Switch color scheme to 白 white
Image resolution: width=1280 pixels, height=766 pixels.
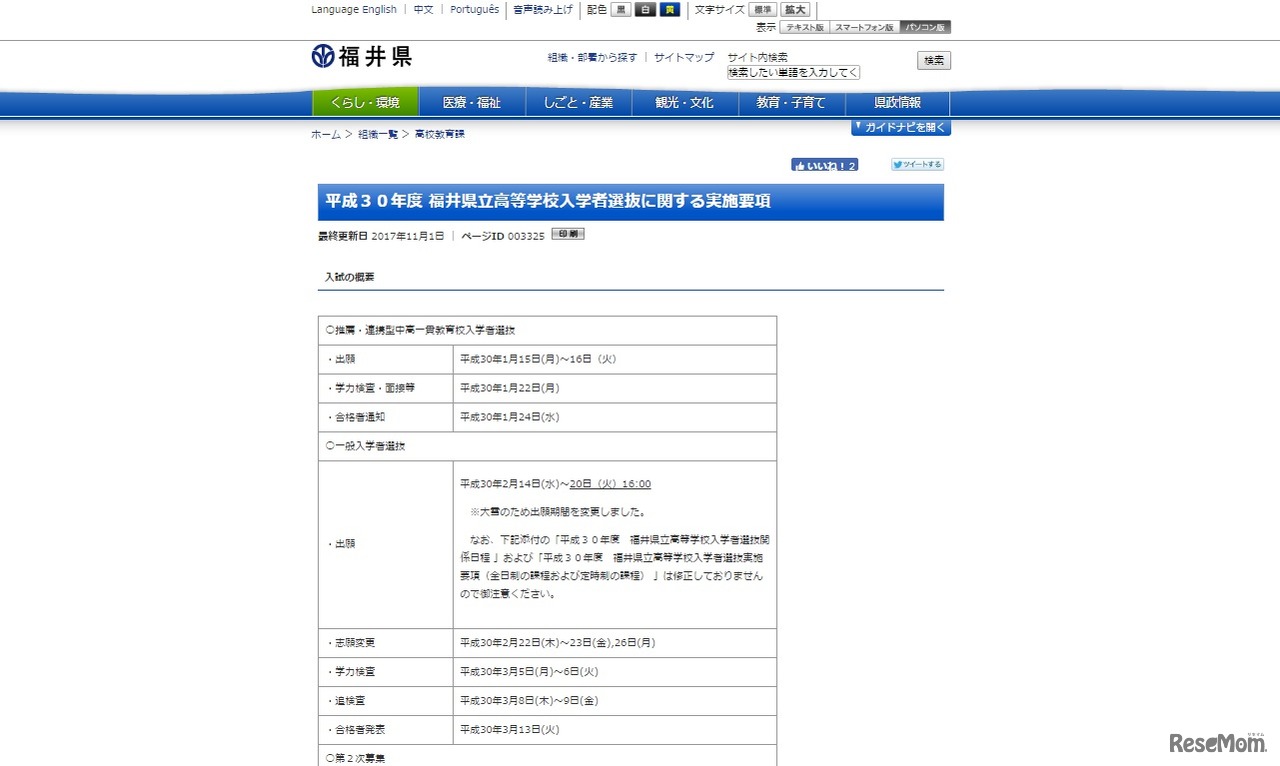[x=645, y=9]
